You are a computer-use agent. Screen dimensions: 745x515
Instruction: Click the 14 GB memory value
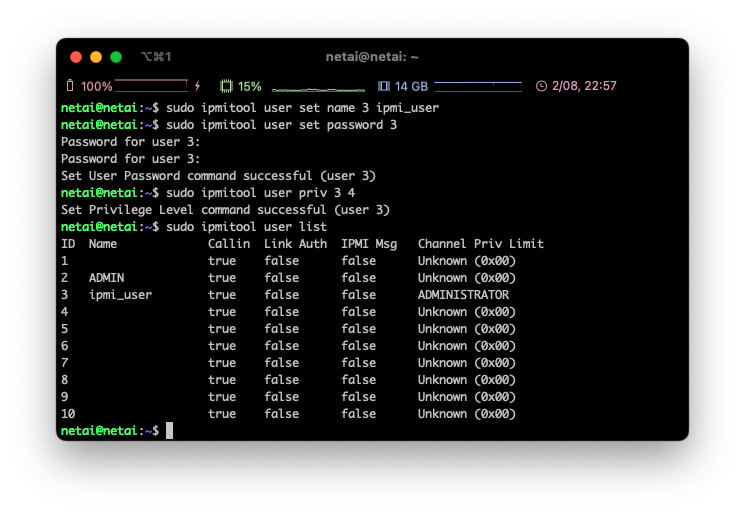click(411, 86)
